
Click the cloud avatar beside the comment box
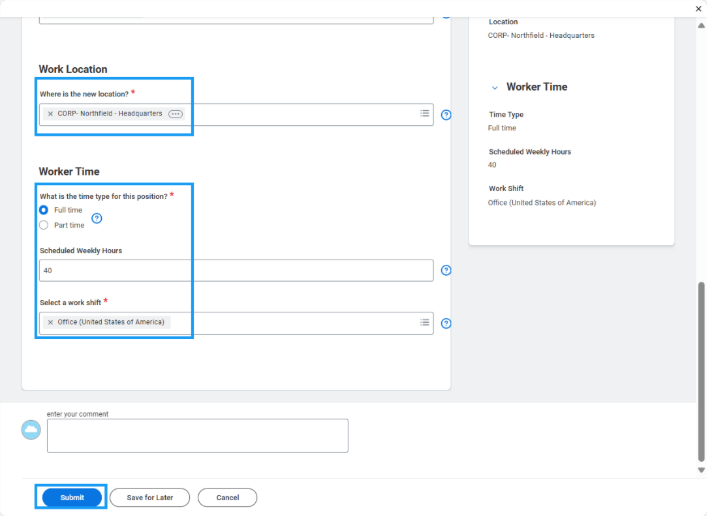tap(32, 430)
